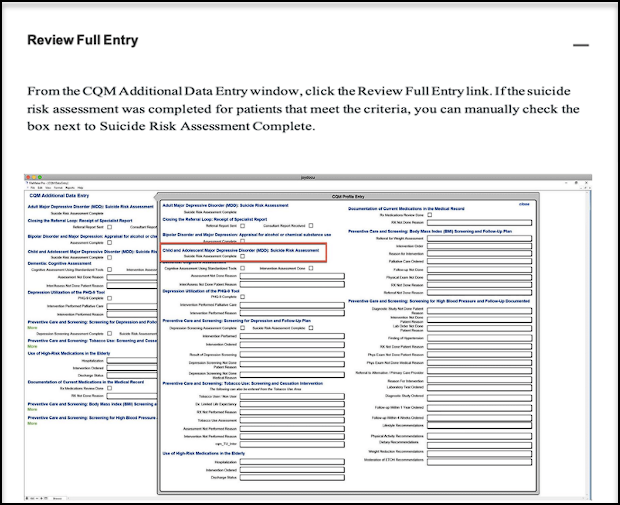Check Rx Medications Review Done in CQM Profile Entry
Viewport: 620px width, 505px height.
[x=430, y=215]
